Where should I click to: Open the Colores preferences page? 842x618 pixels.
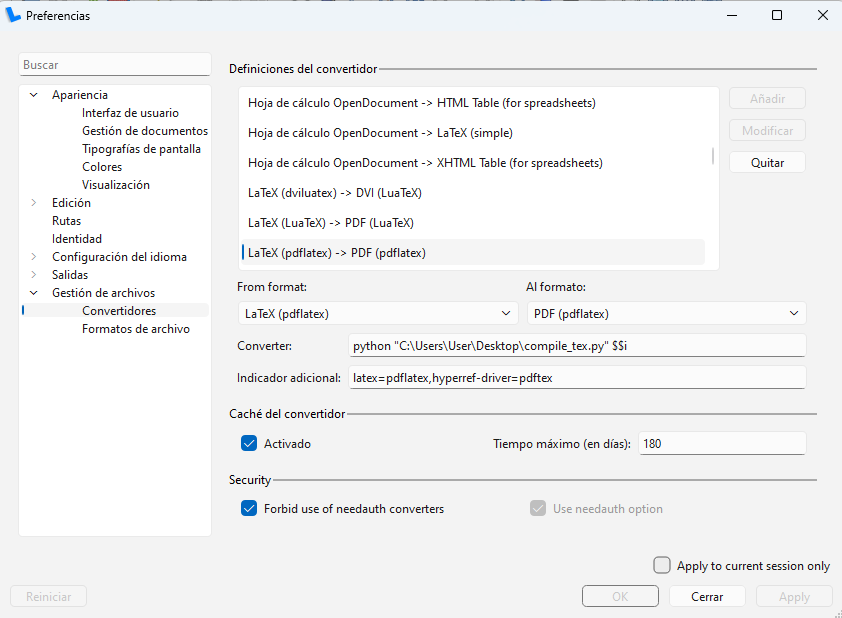coord(102,167)
